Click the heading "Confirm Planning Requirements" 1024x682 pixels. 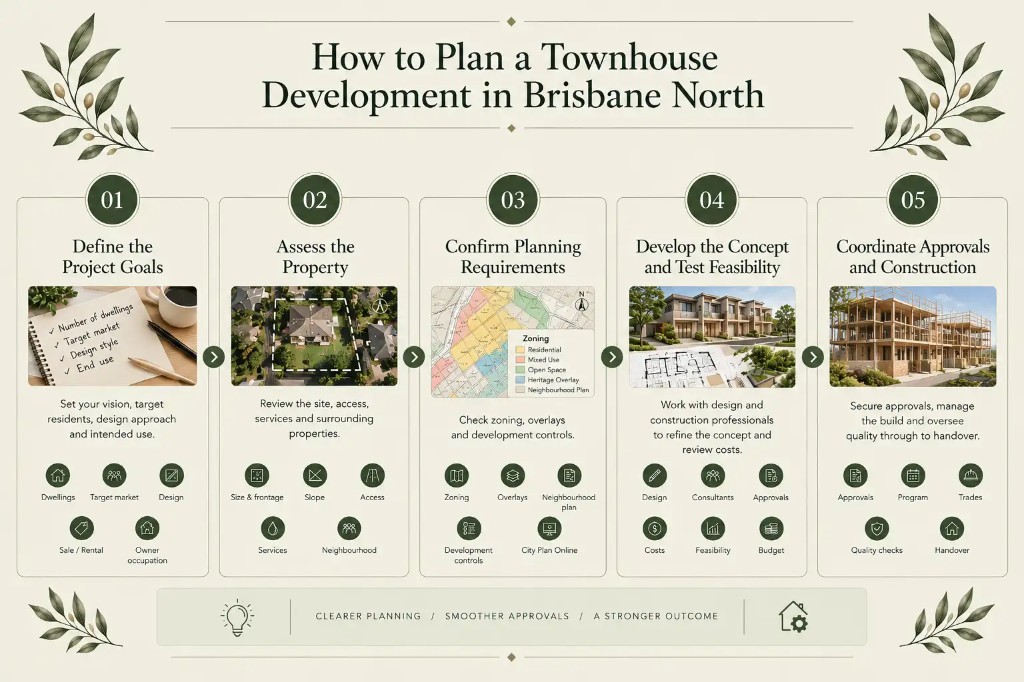pos(513,256)
